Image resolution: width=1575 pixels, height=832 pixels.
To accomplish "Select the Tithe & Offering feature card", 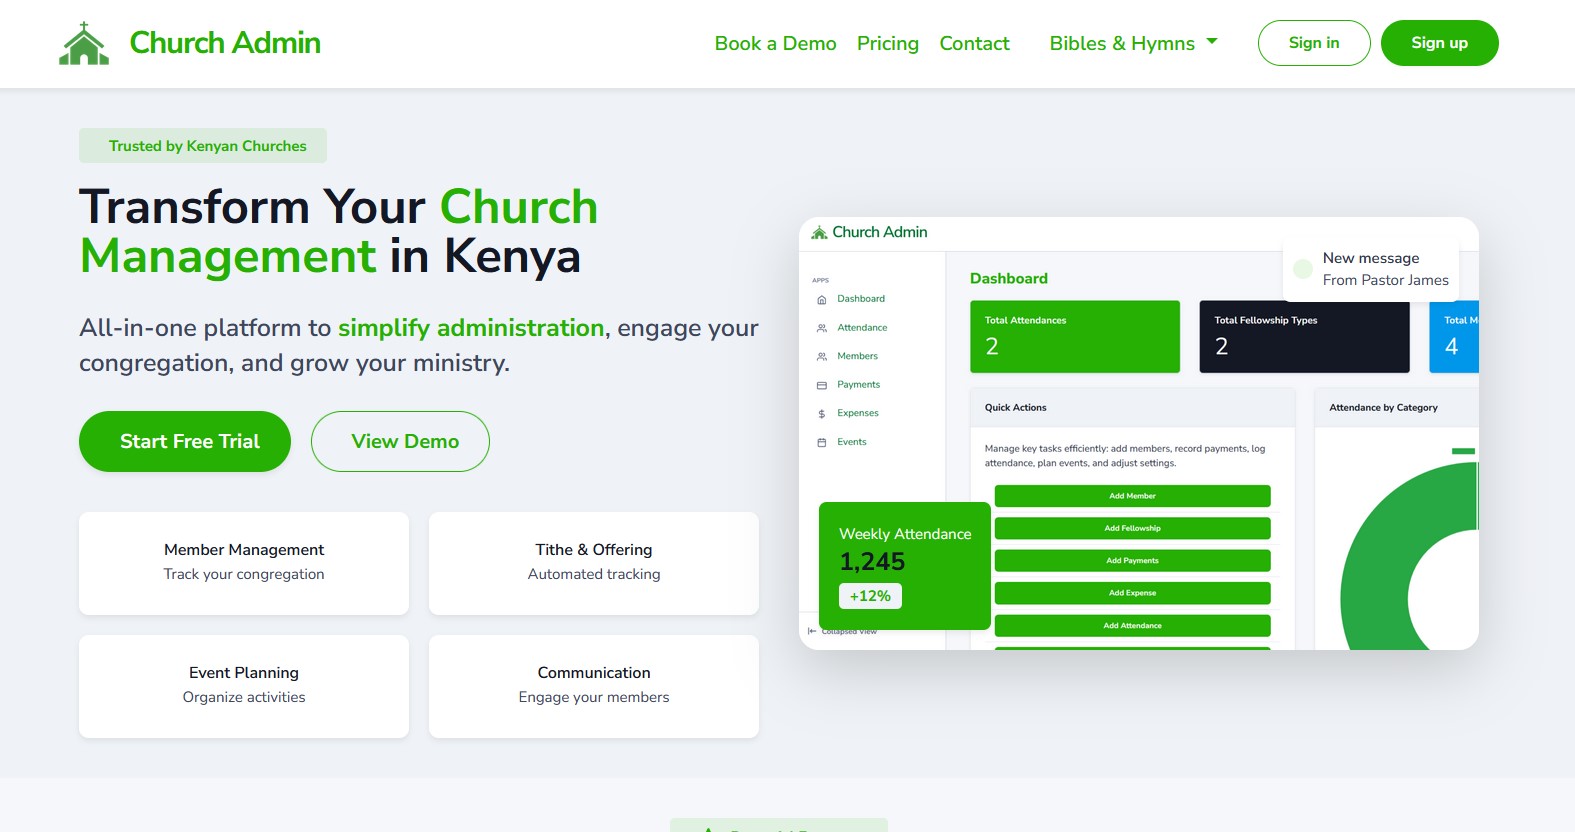I will [593, 563].
